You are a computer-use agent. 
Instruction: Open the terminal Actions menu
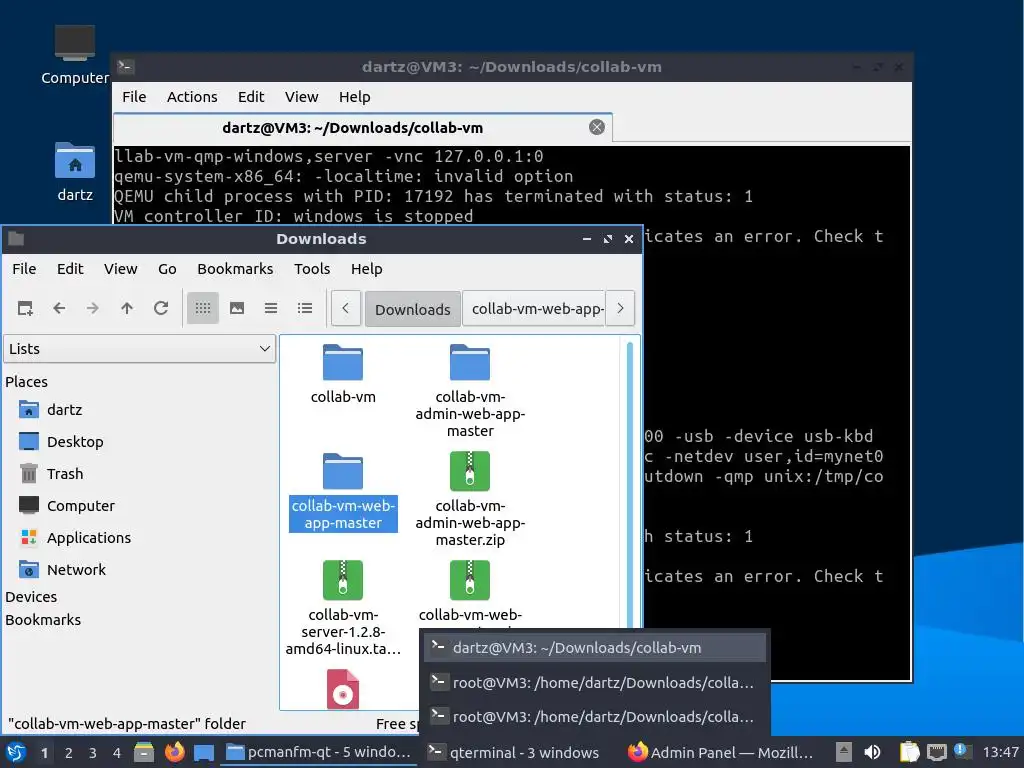pyautogui.click(x=192, y=97)
